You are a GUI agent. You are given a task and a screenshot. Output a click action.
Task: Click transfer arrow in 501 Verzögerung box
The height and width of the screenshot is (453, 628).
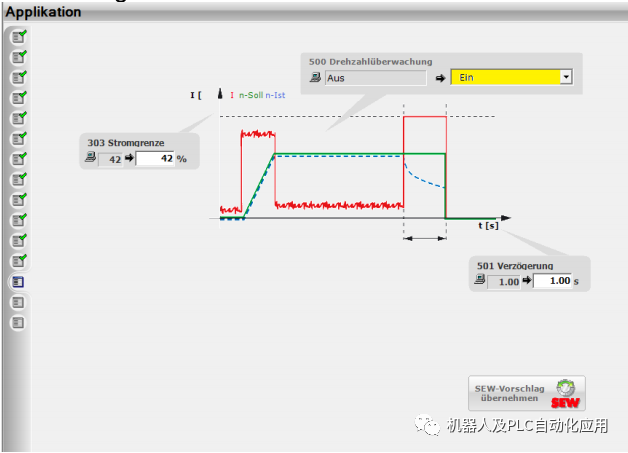pos(527,280)
